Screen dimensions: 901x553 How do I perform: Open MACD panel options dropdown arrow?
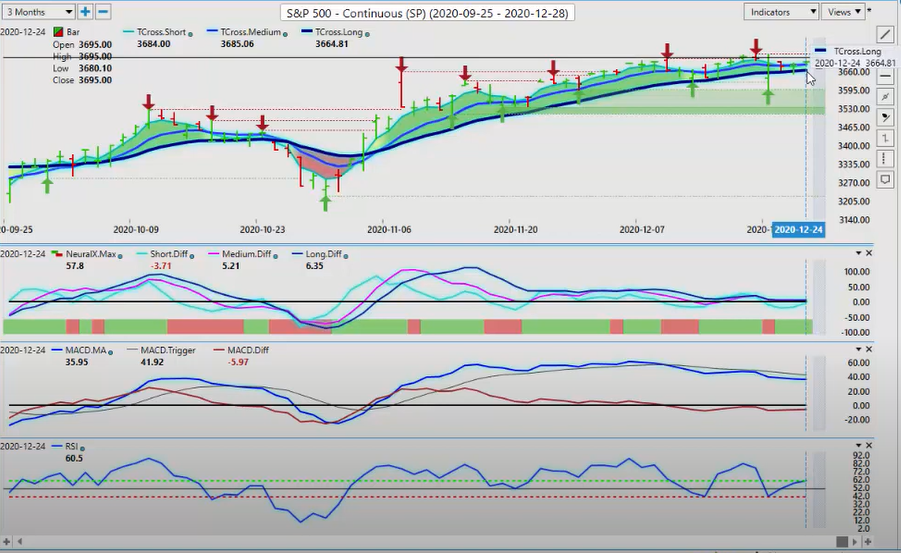858,349
